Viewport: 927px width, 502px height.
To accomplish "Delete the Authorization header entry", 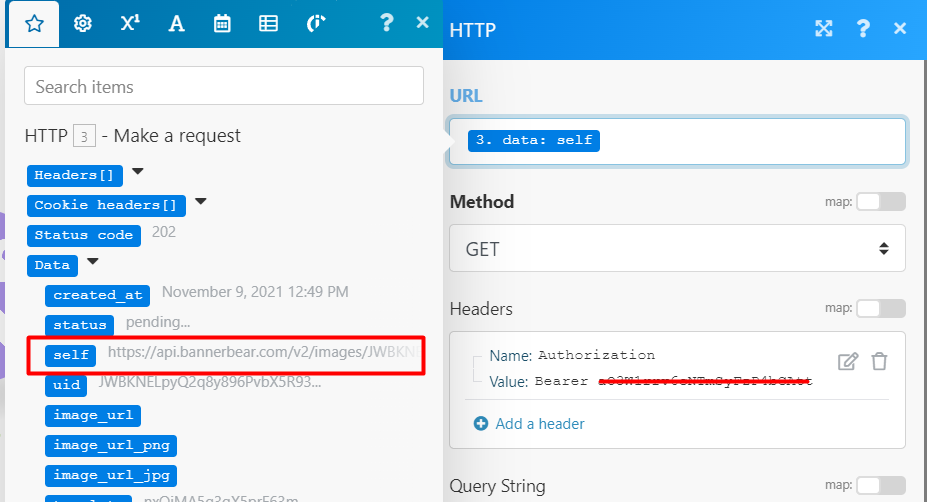I will (x=878, y=361).
